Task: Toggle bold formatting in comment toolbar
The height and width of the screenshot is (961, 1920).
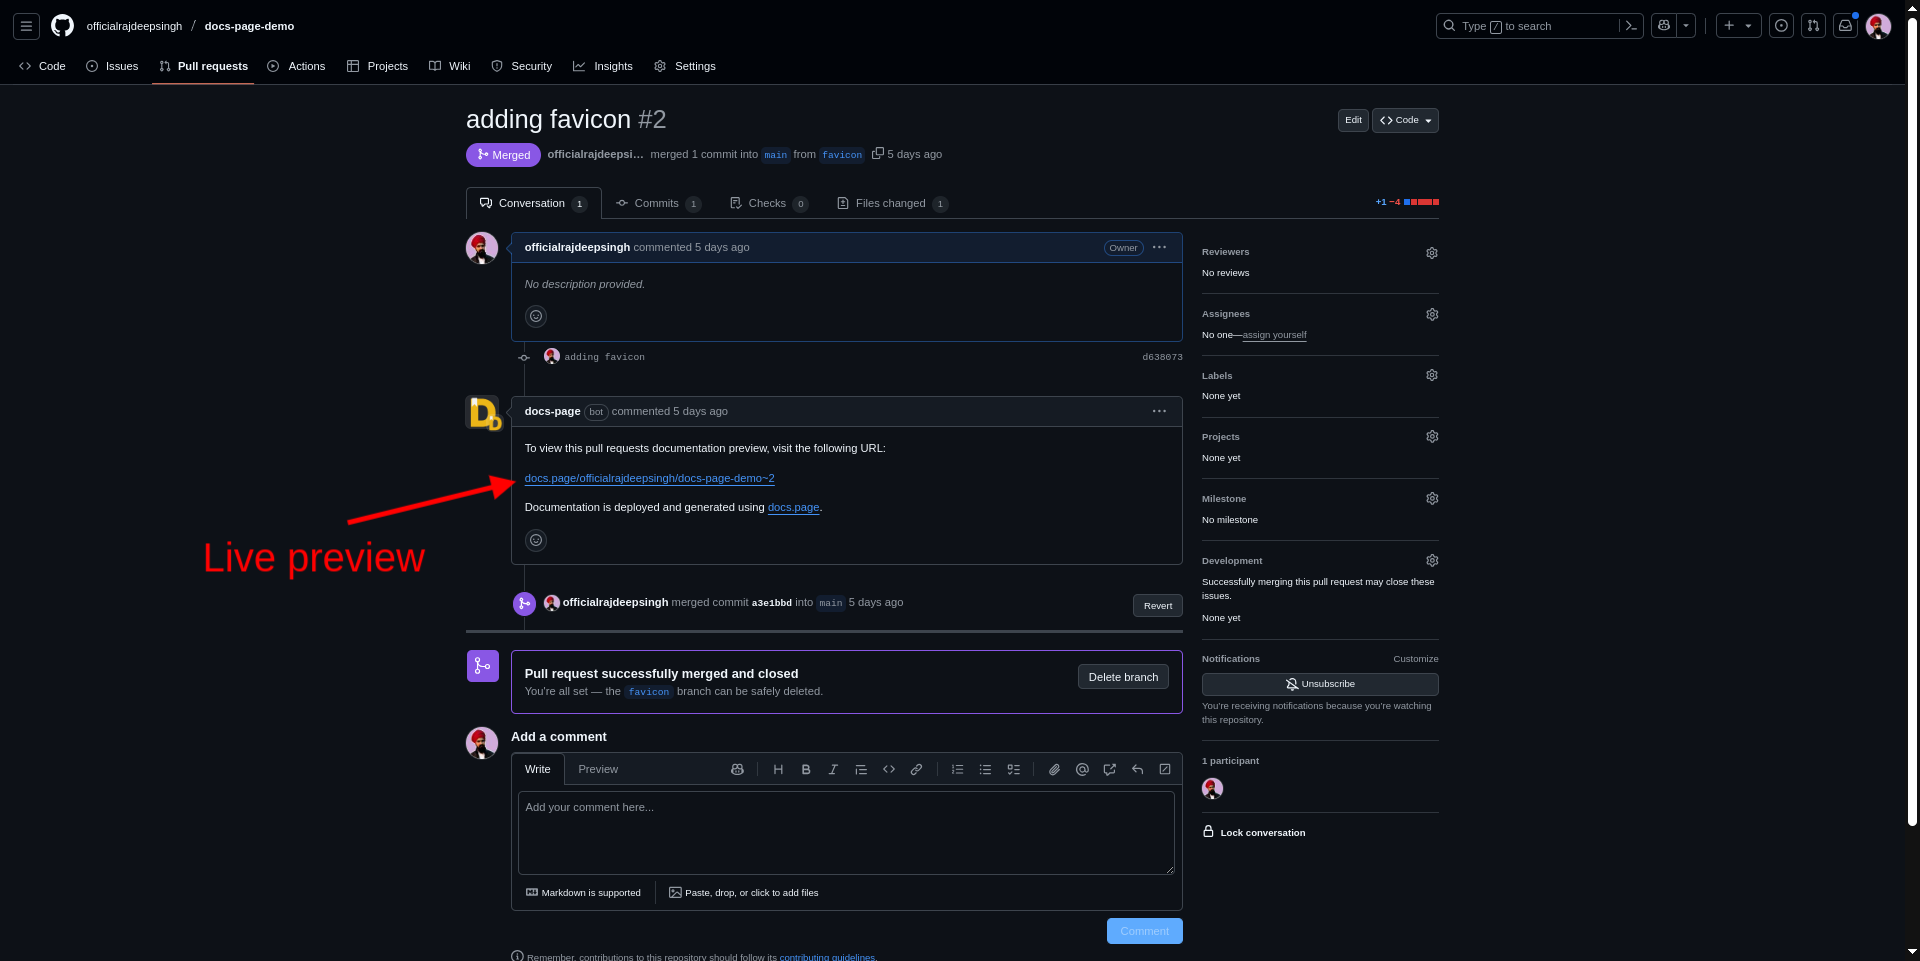Action: coord(806,769)
